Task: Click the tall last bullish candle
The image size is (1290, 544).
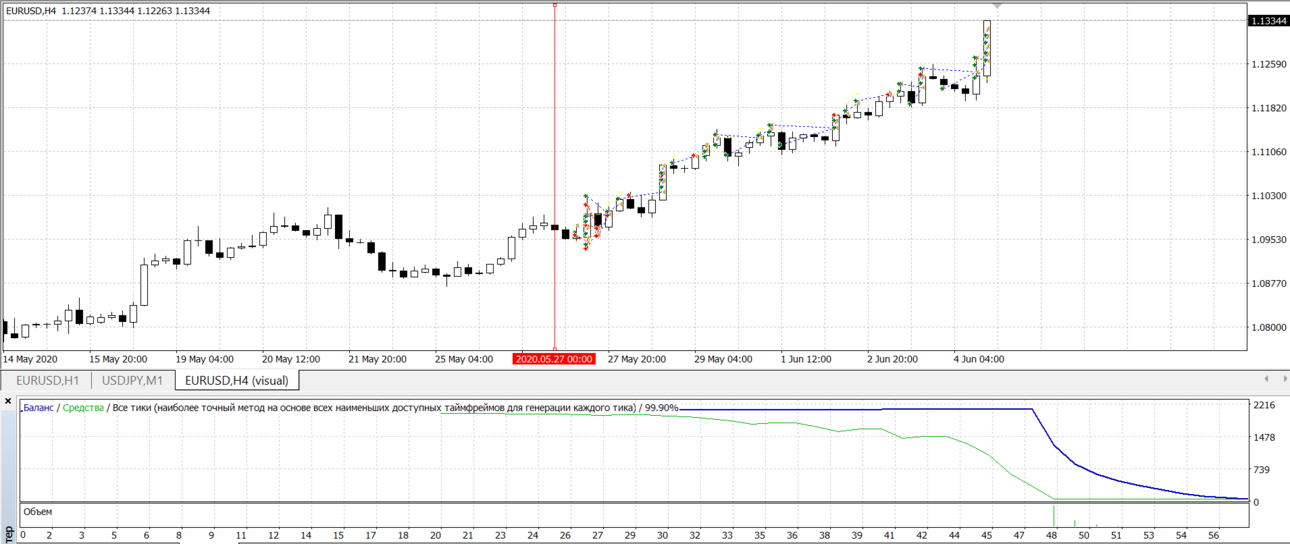Action: 986,48
